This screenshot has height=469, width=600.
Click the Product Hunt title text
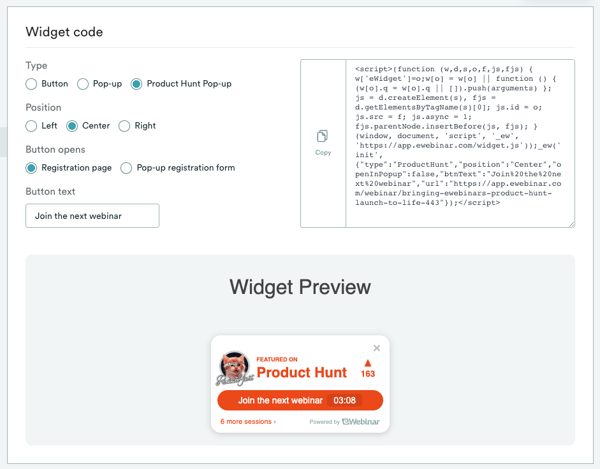click(302, 373)
